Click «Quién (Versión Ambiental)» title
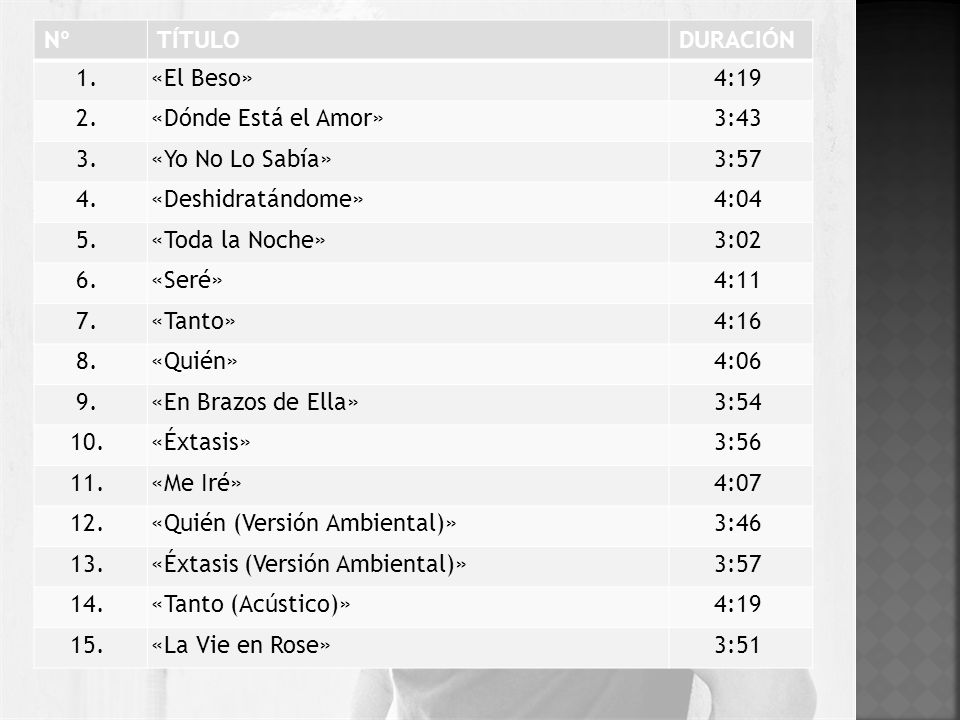Screen dimensions: 960x720 coord(304,523)
